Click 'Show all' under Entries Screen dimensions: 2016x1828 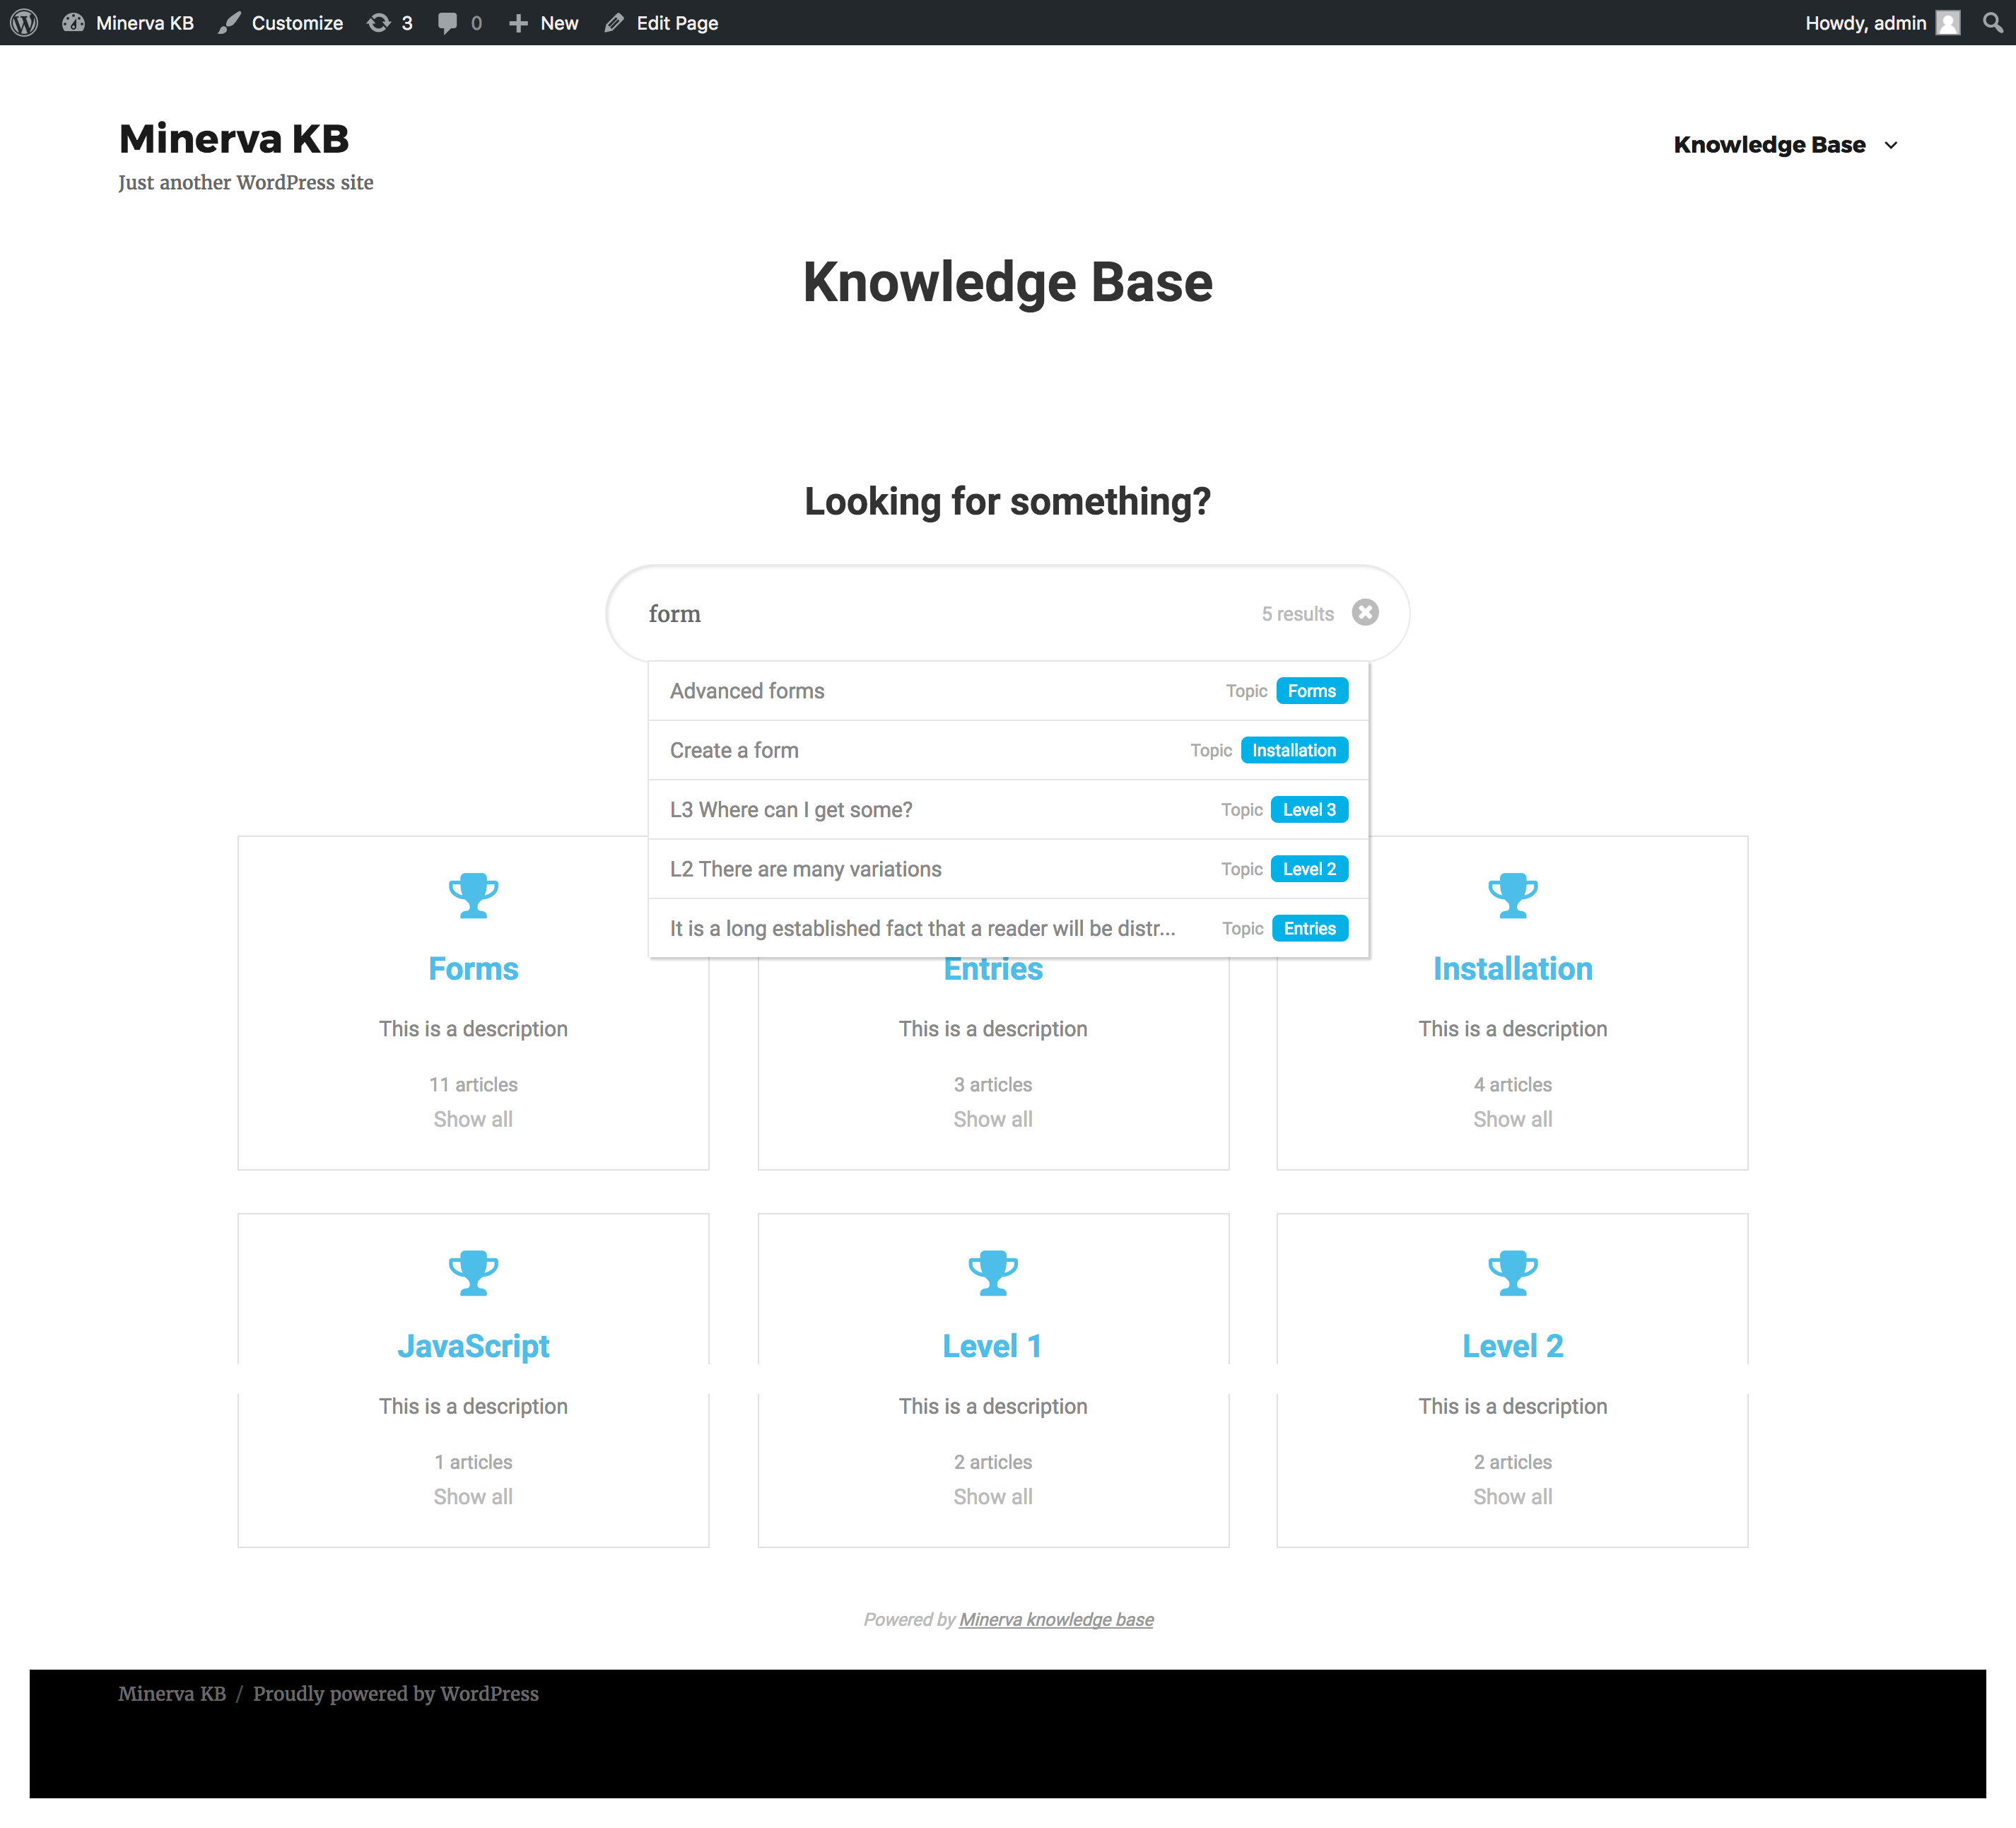(x=993, y=1119)
